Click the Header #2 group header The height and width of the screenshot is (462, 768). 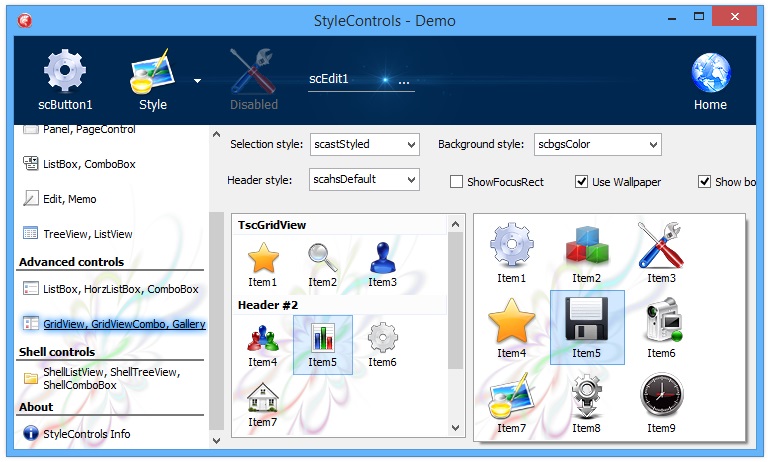339,305
